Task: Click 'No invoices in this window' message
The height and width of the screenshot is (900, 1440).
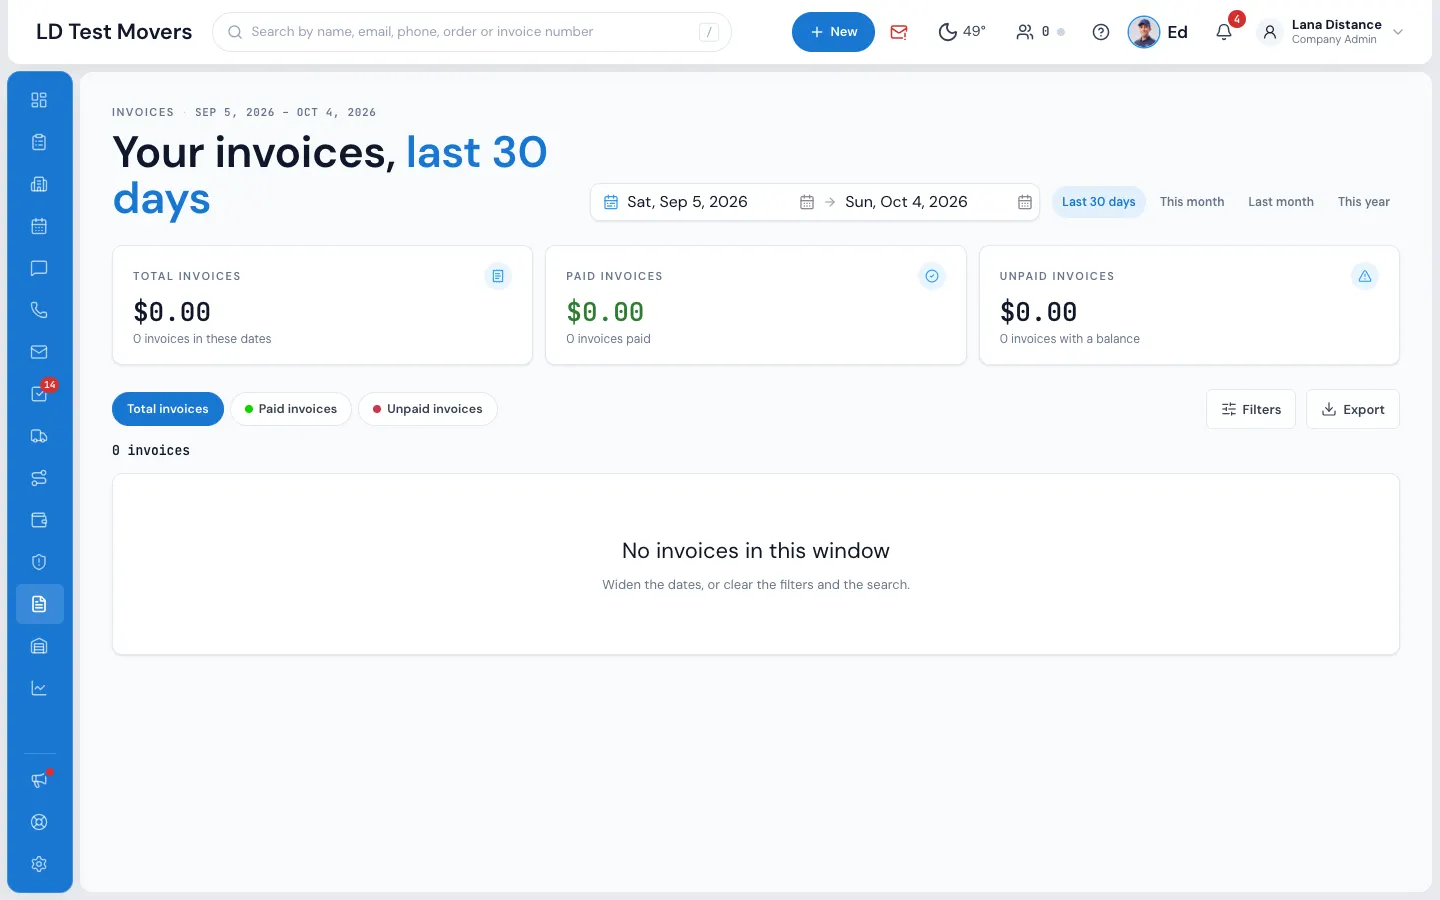Action: pos(756,551)
